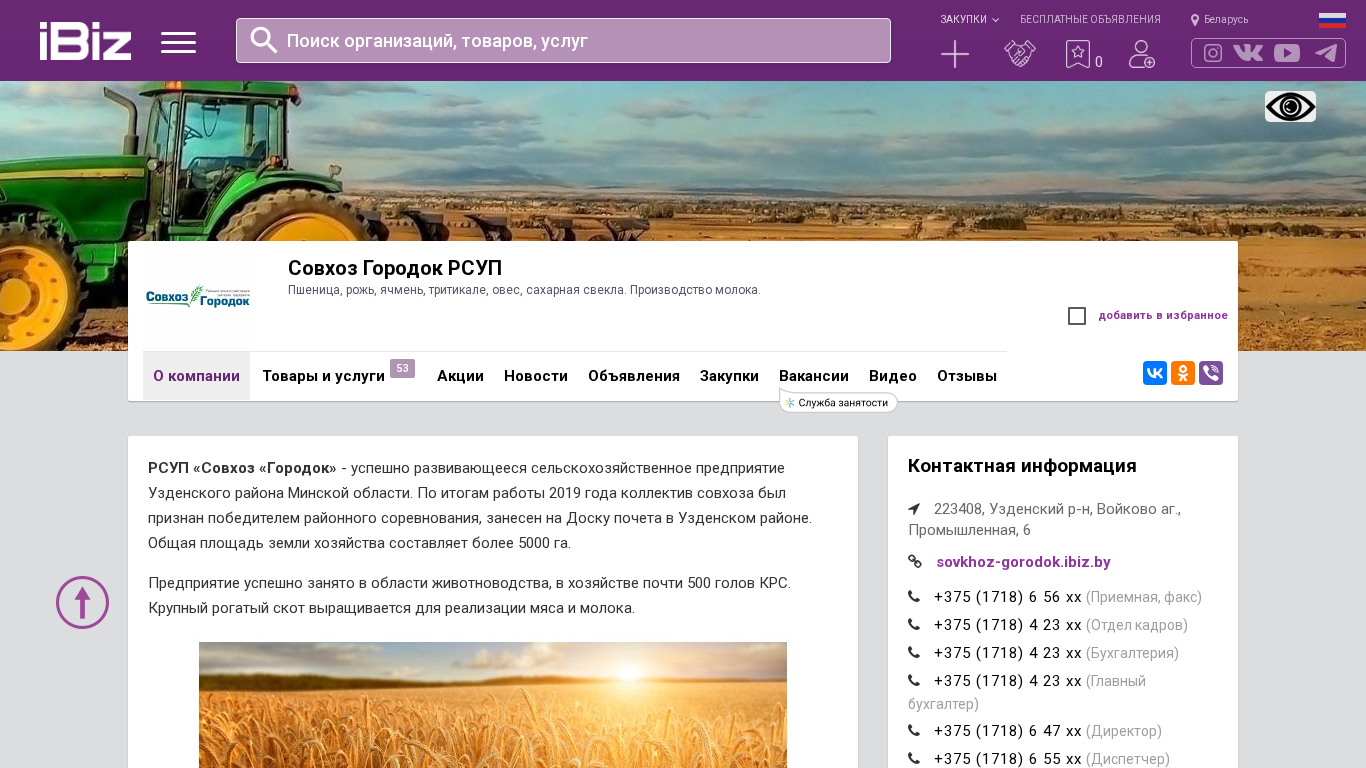This screenshot has height=768, width=1366.
Task: Open the iBiz home logo
Action: pyautogui.click(x=85, y=41)
